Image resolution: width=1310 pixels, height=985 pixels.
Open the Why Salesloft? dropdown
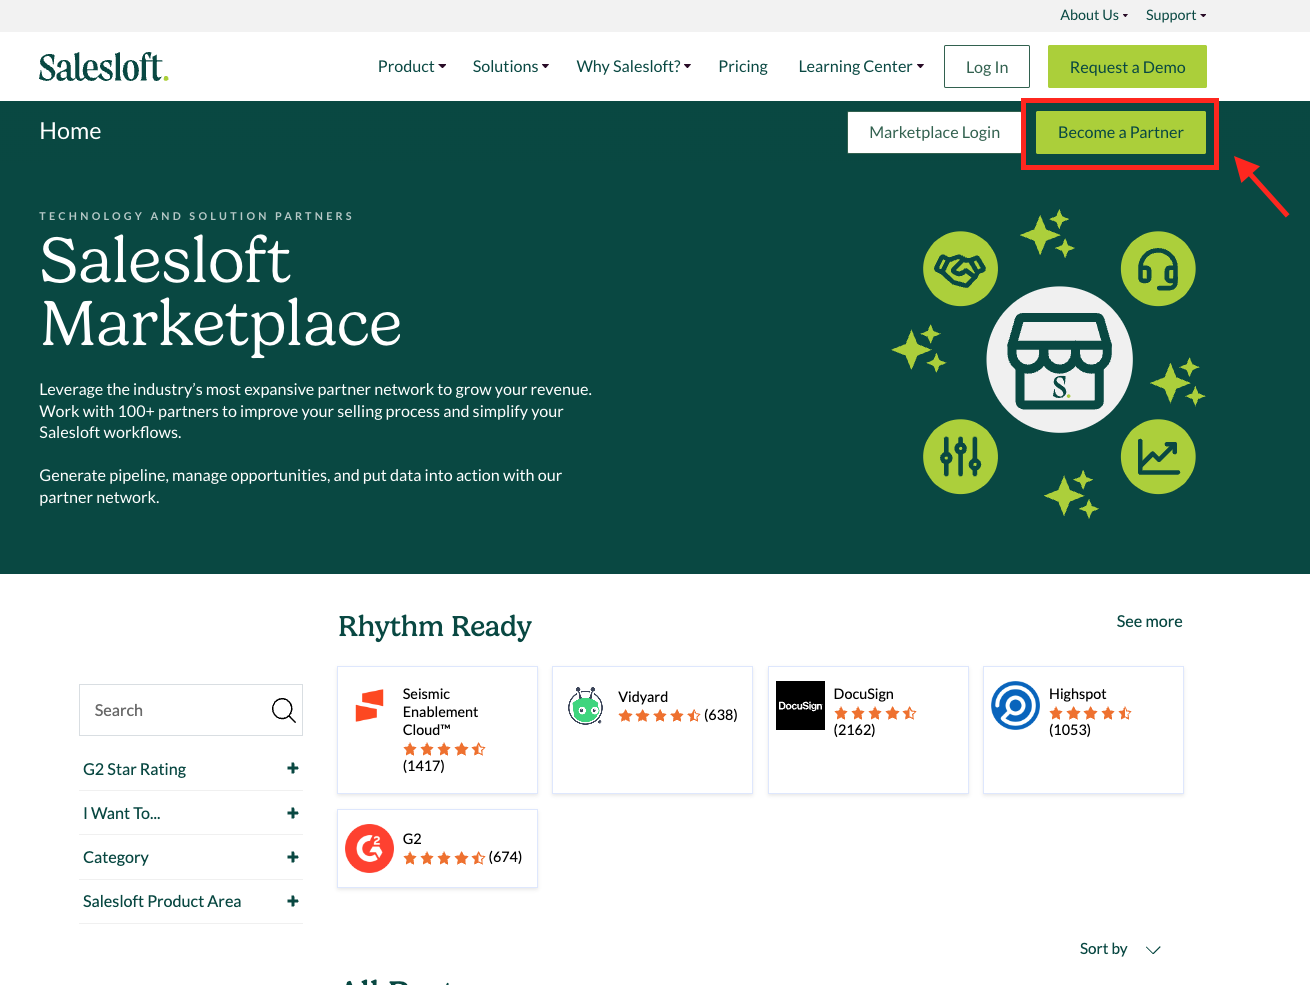[634, 67]
